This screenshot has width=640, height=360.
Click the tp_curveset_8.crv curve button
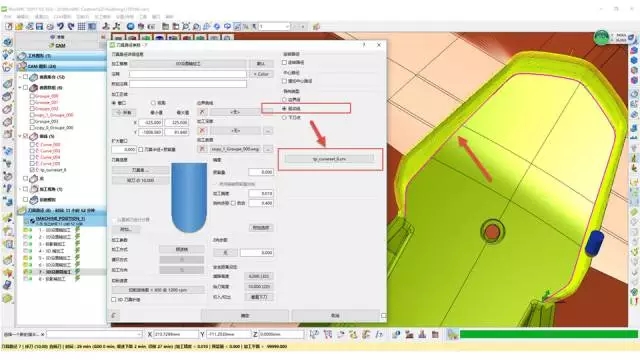(x=329, y=159)
